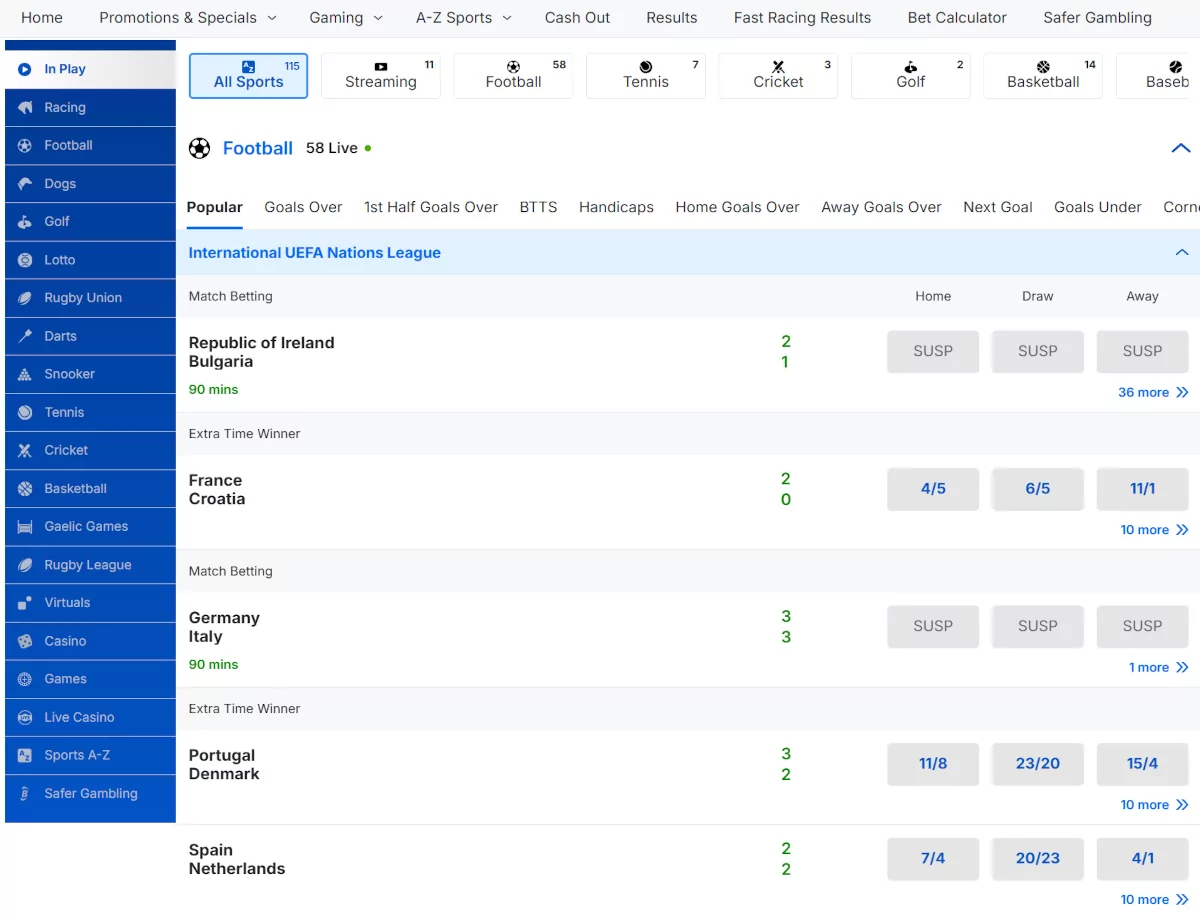This screenshot has height=919, width=1200.
Task: Switch to the Handicaps tab
Action: tap(616, 207)
